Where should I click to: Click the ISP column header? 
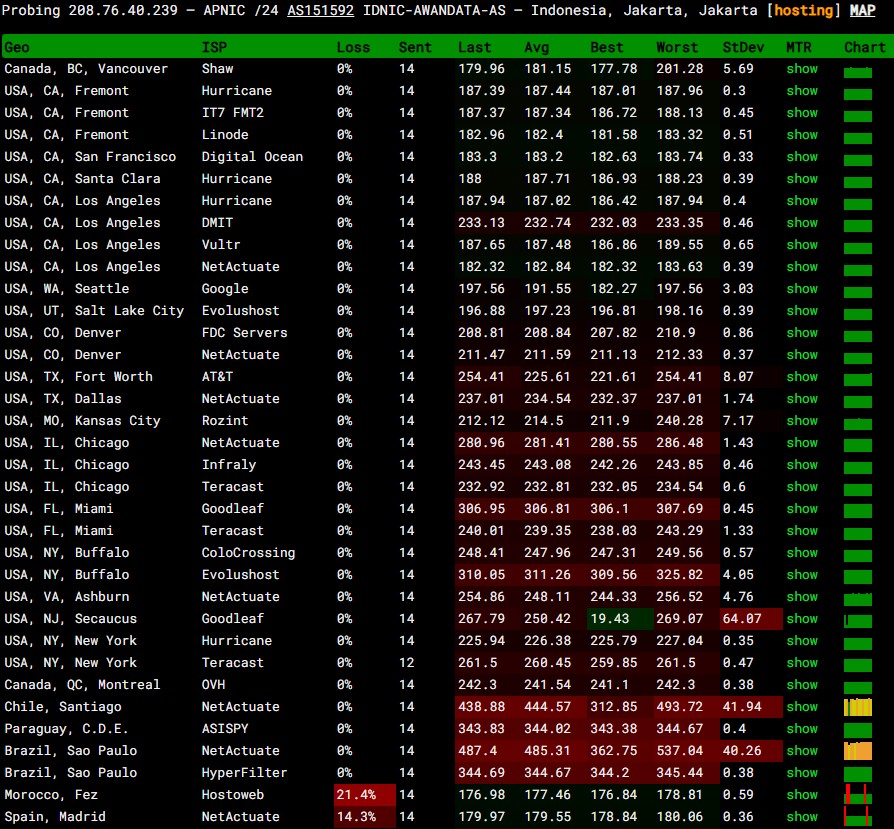(x=214, y=47)
